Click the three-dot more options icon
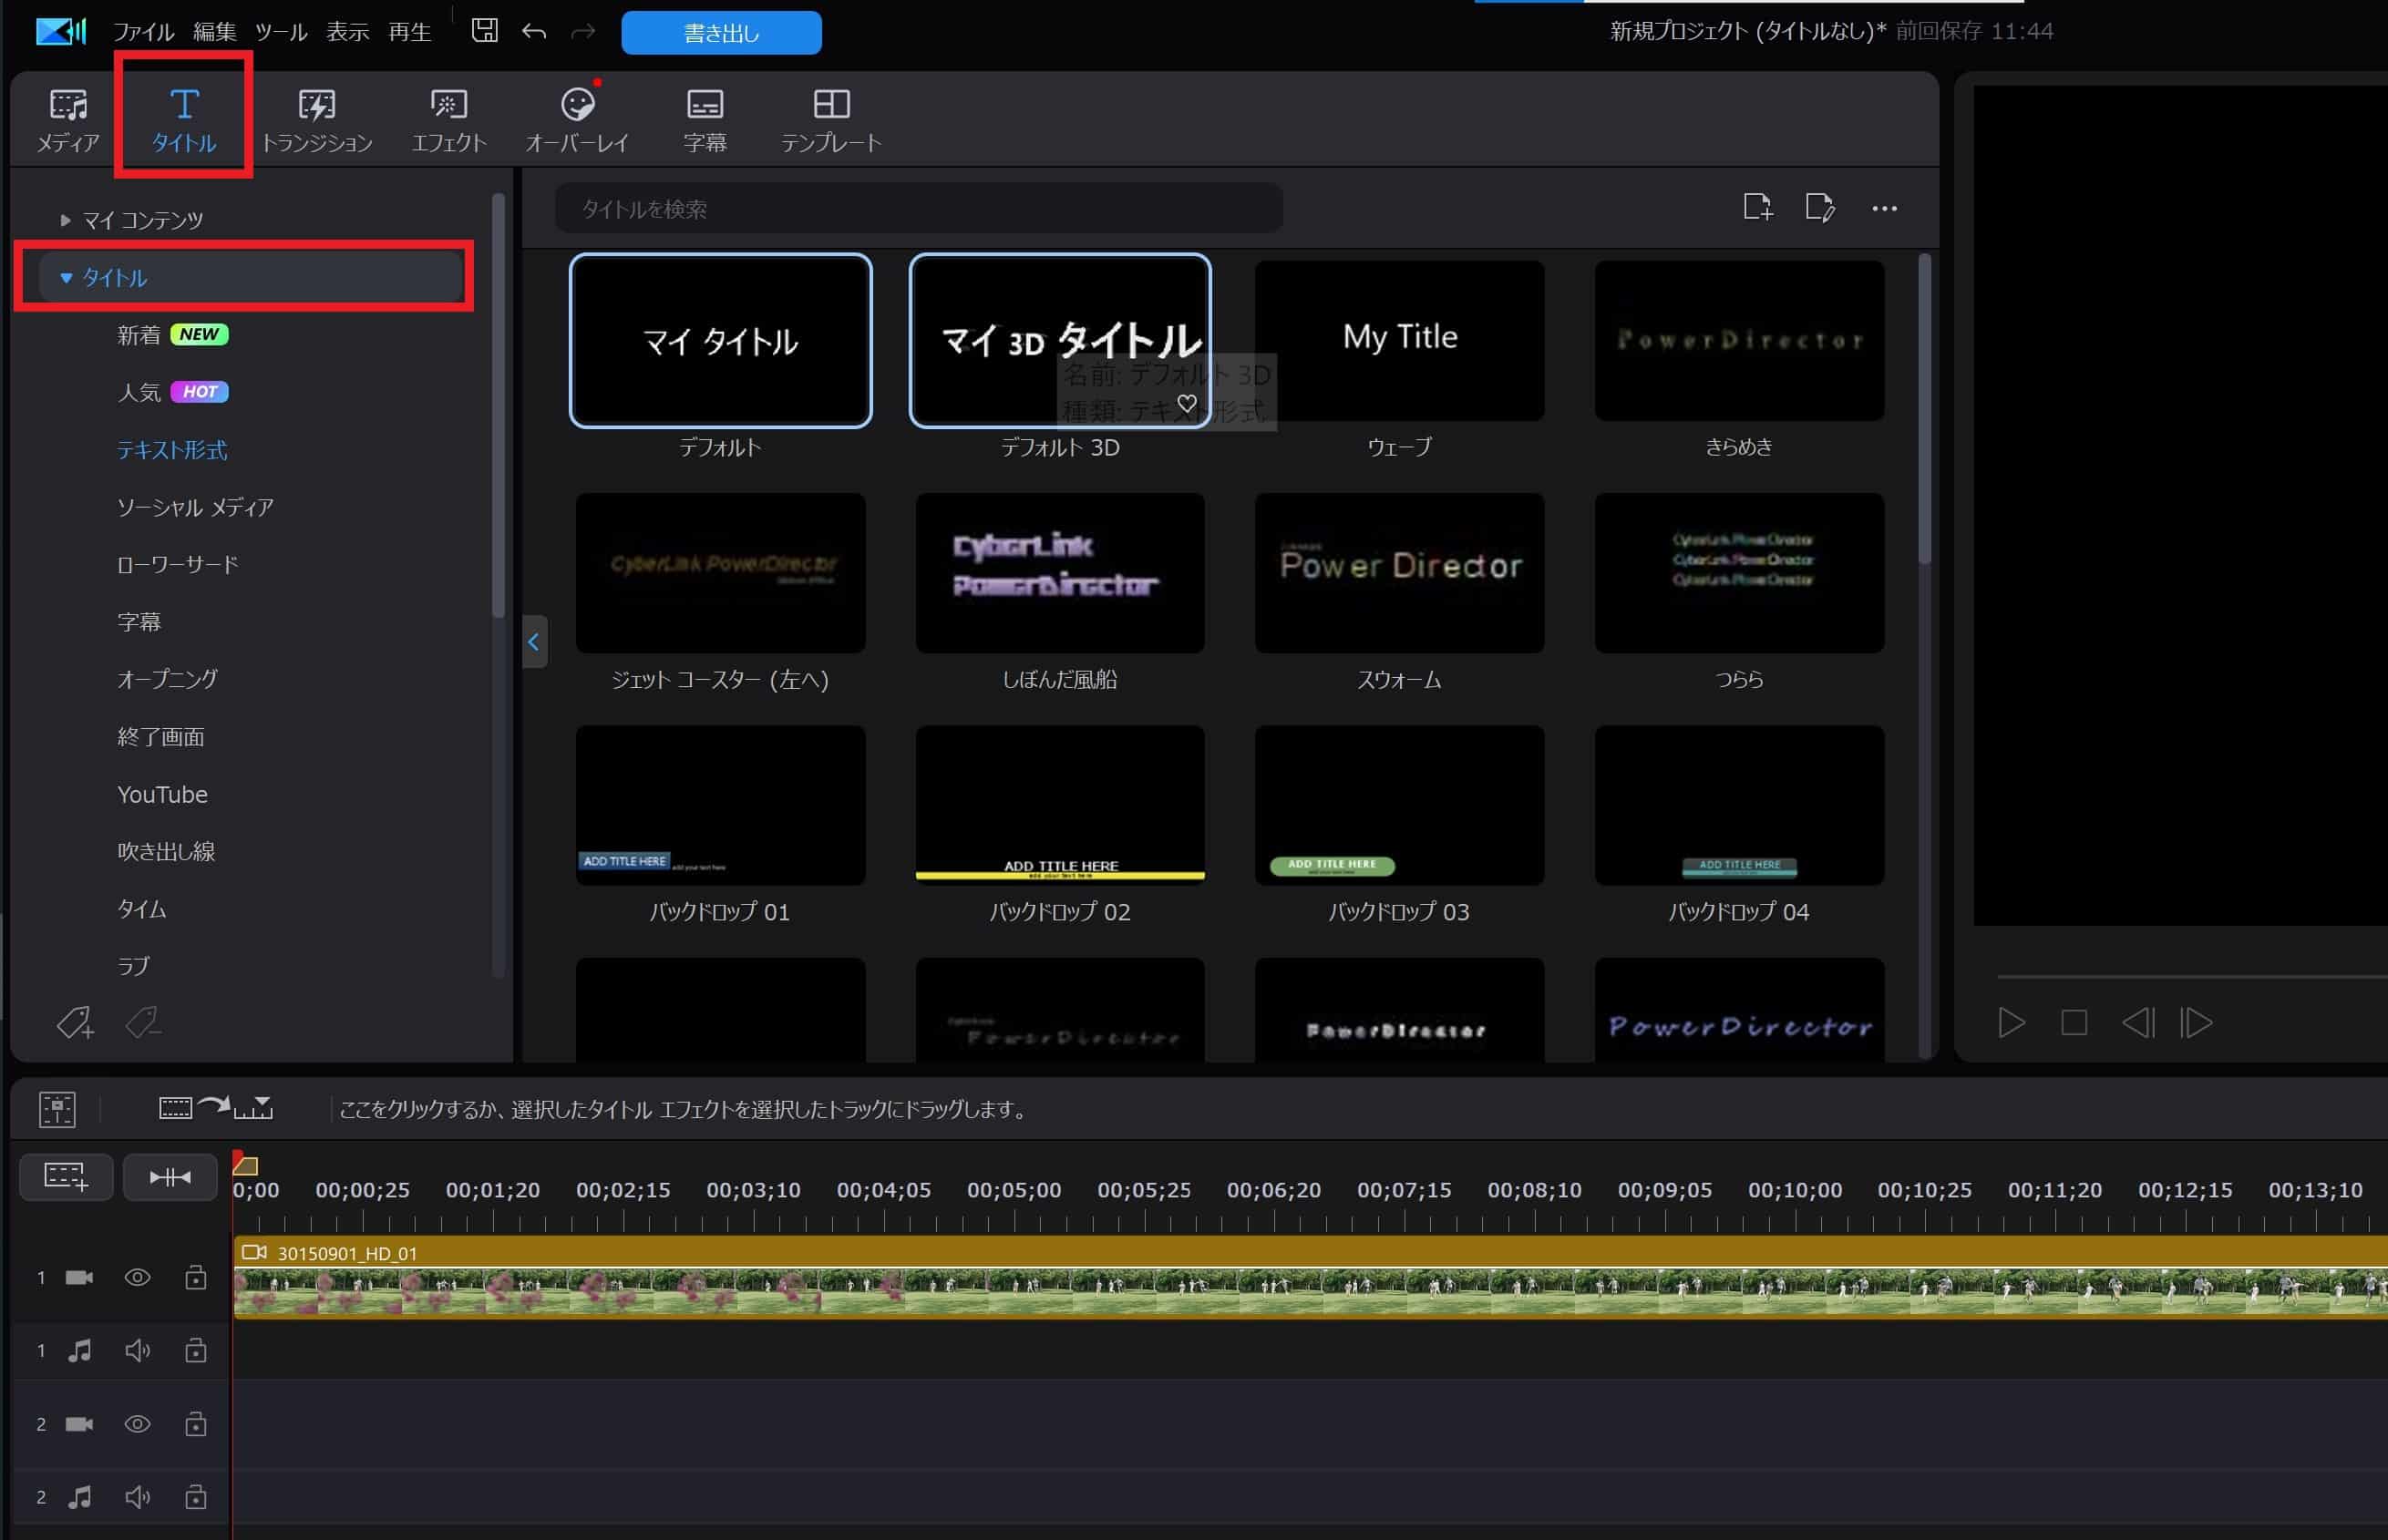2388x1540 pixels. click(1884, 208)
